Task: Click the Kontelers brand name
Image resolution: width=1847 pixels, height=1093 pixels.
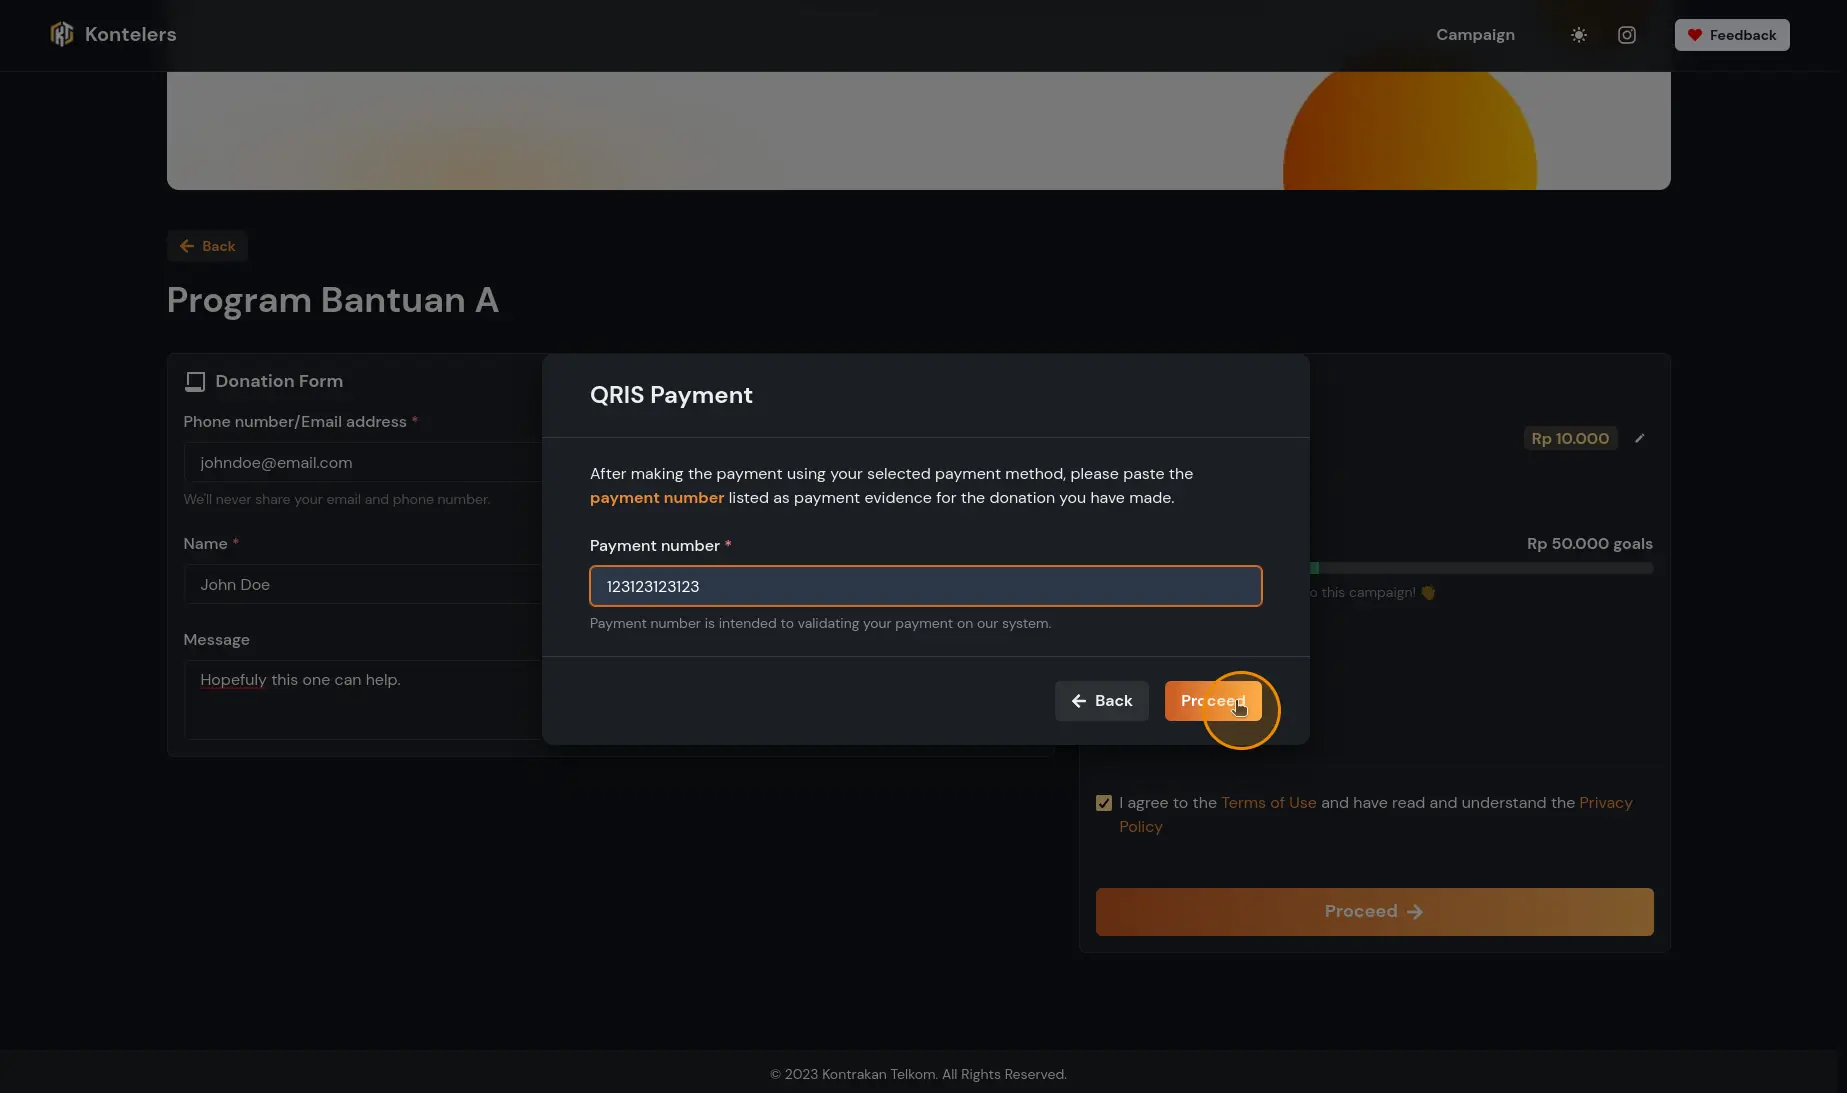Action: pyautogui.click(x=130, y=35)
